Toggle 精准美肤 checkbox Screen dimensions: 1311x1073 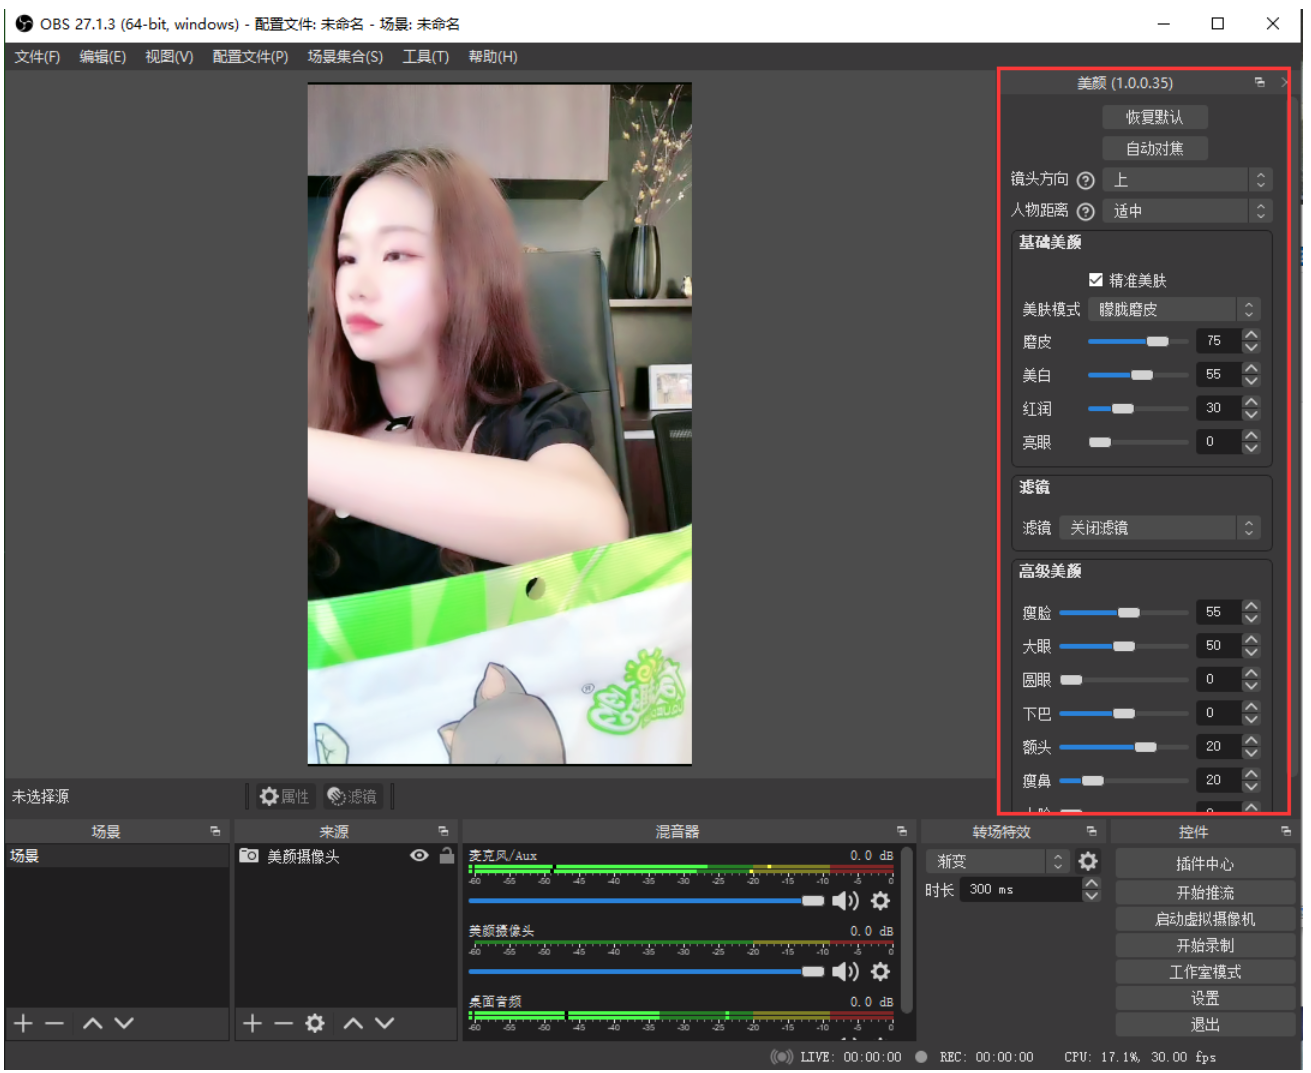click(x=1096, y=280)
